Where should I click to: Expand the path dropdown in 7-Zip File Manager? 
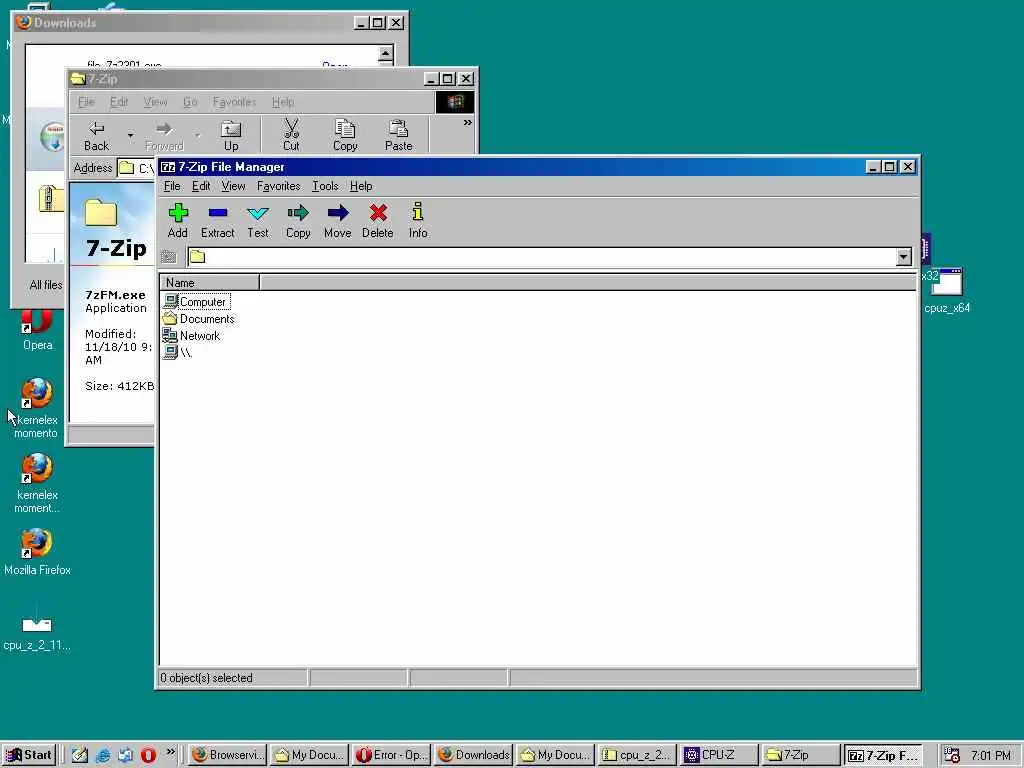[x=904, y=257]
